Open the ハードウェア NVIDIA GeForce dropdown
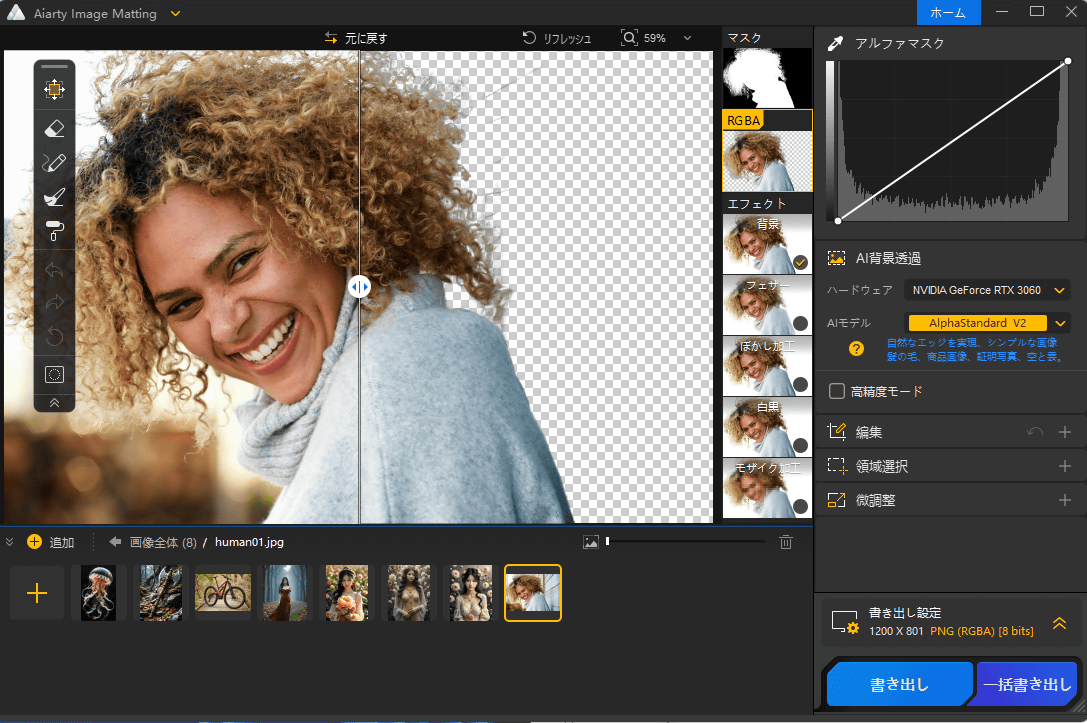 987,290
